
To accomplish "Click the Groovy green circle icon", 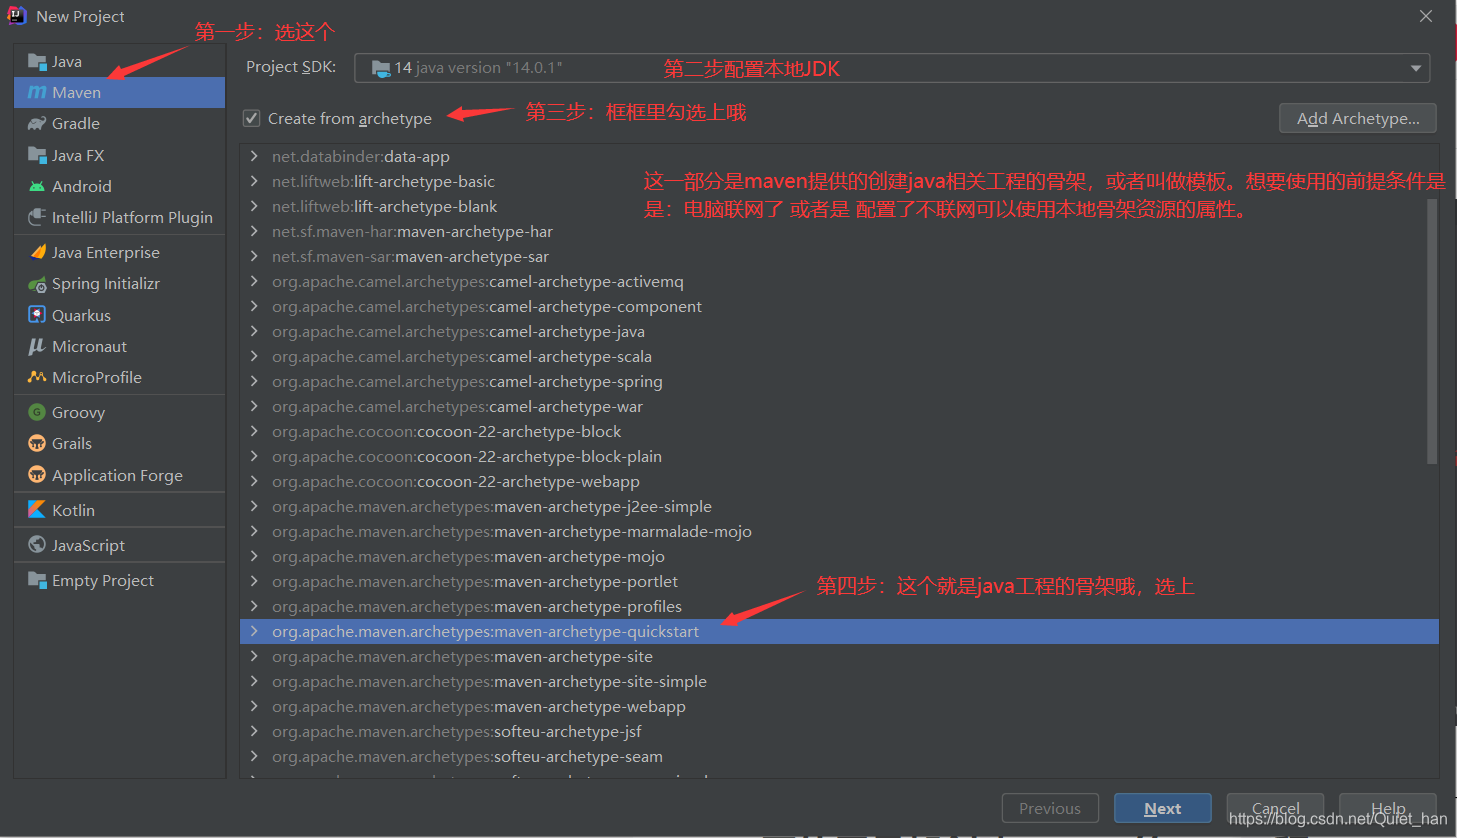I will (37, 412).
